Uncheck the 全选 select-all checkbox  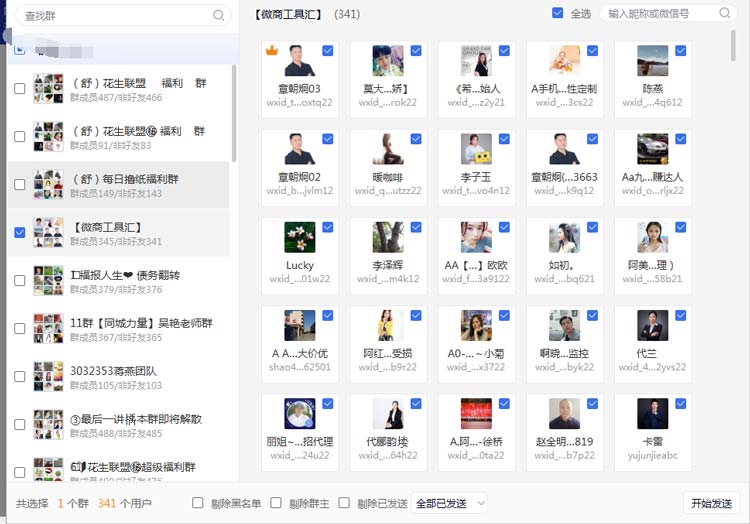click(x=557, y=13)
